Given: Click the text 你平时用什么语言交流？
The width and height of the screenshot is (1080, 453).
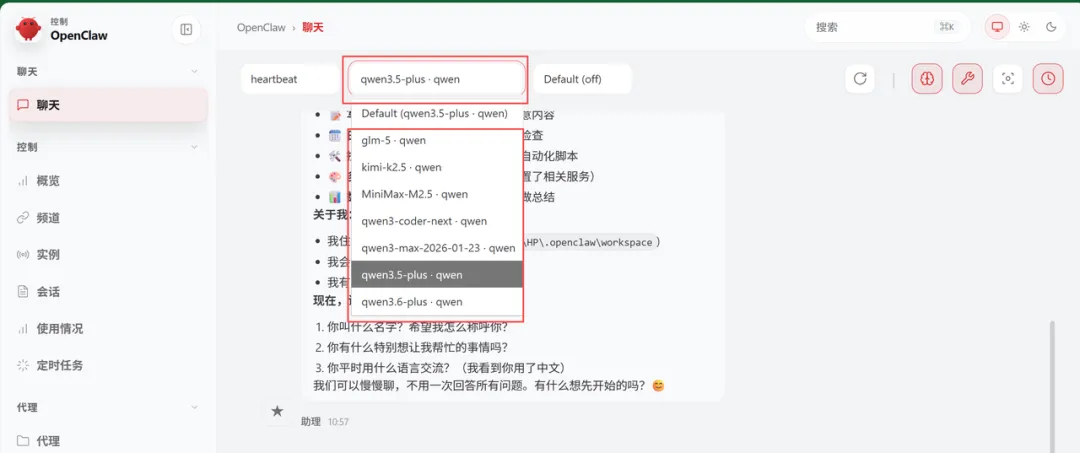Looking at the screenshot, I should pyautogui.click(x=389, y=368).
